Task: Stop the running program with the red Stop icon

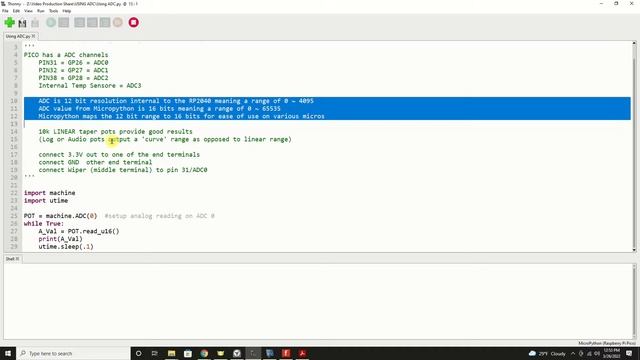Action: (133, 22)
